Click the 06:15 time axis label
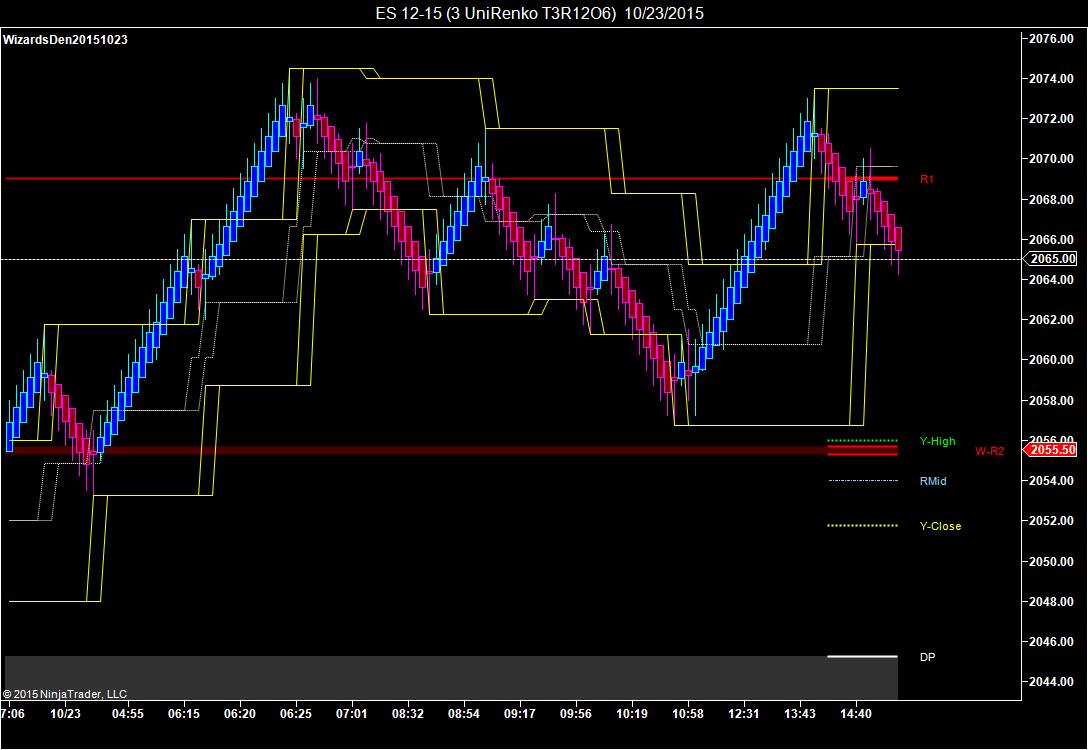 [x=184, y=714]
